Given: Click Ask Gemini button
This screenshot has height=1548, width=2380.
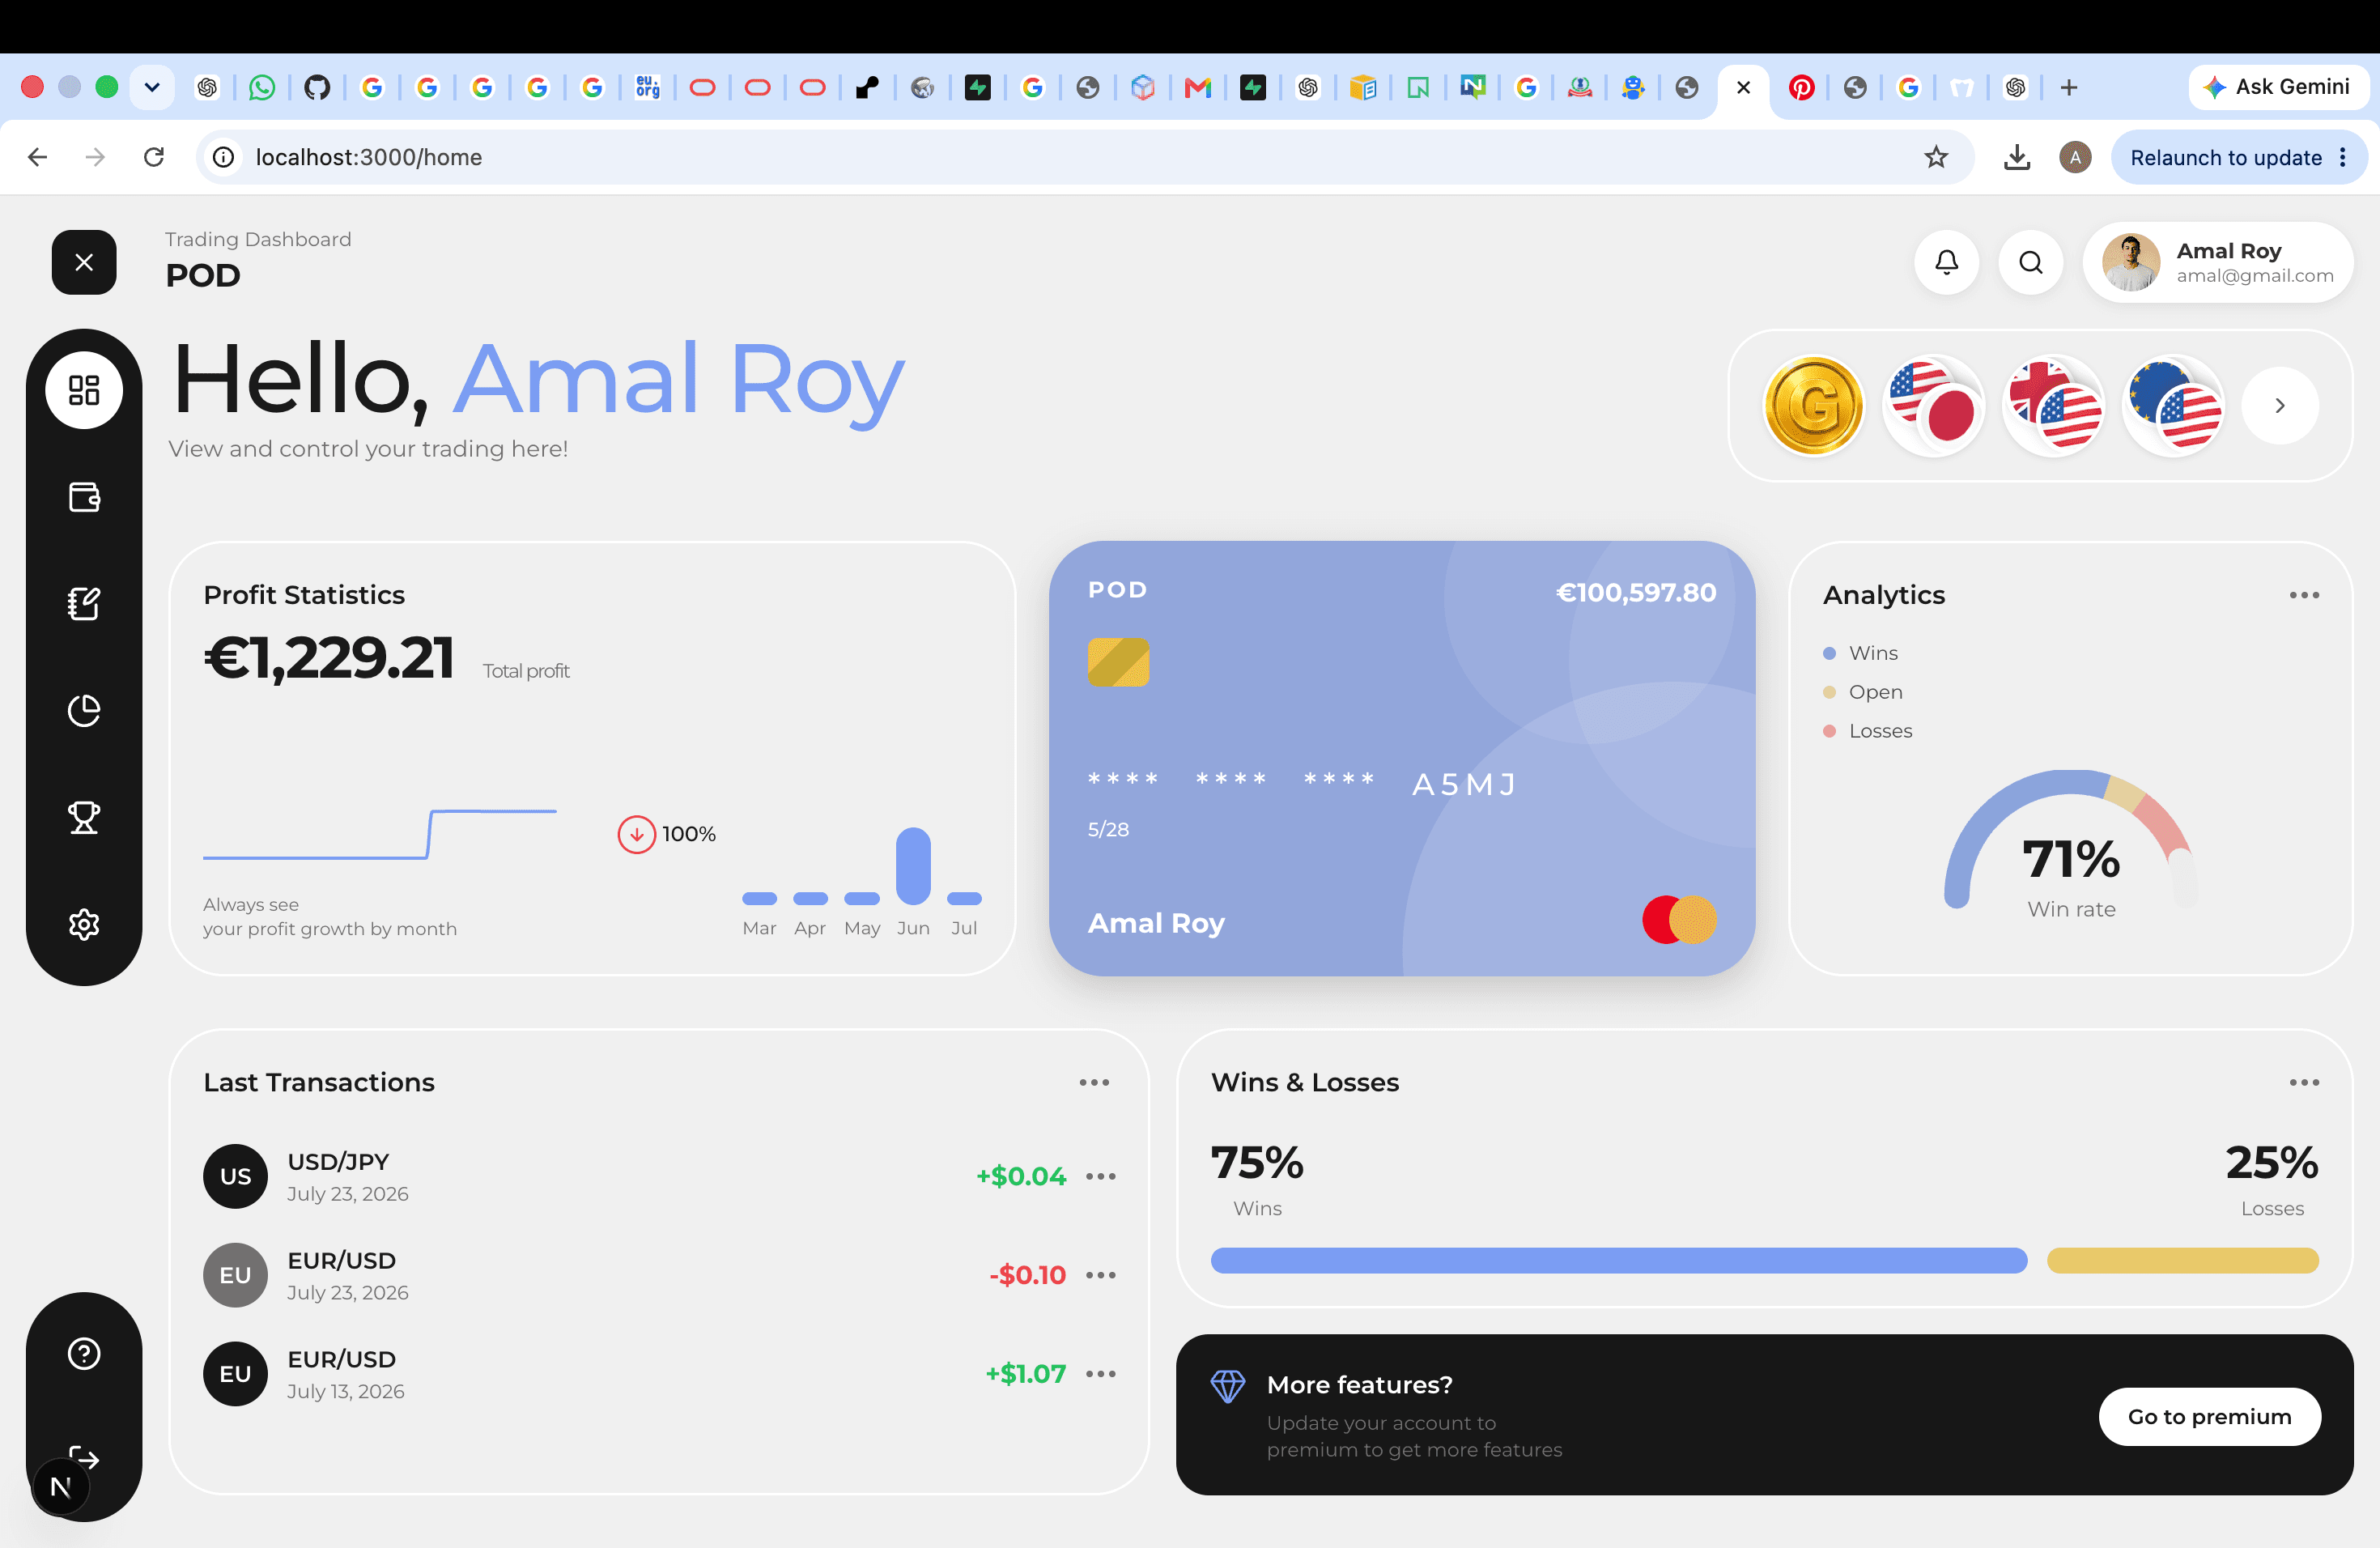Looking at the screenshot, I should [2277, 87].
